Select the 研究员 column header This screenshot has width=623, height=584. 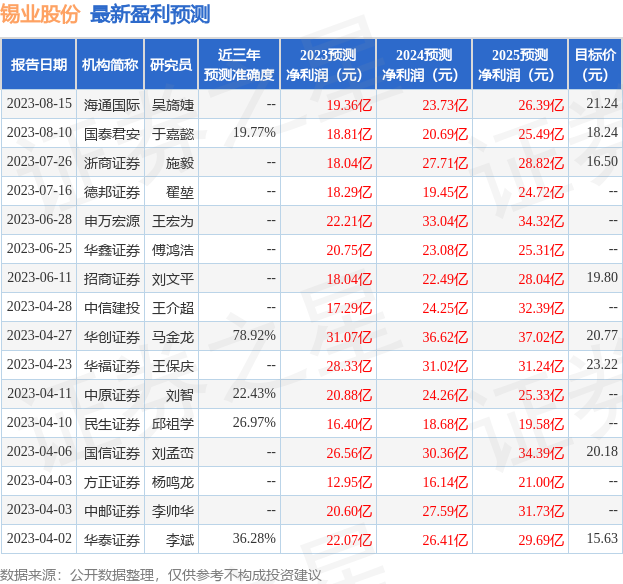pyautogui.click(x=171, y=64)
